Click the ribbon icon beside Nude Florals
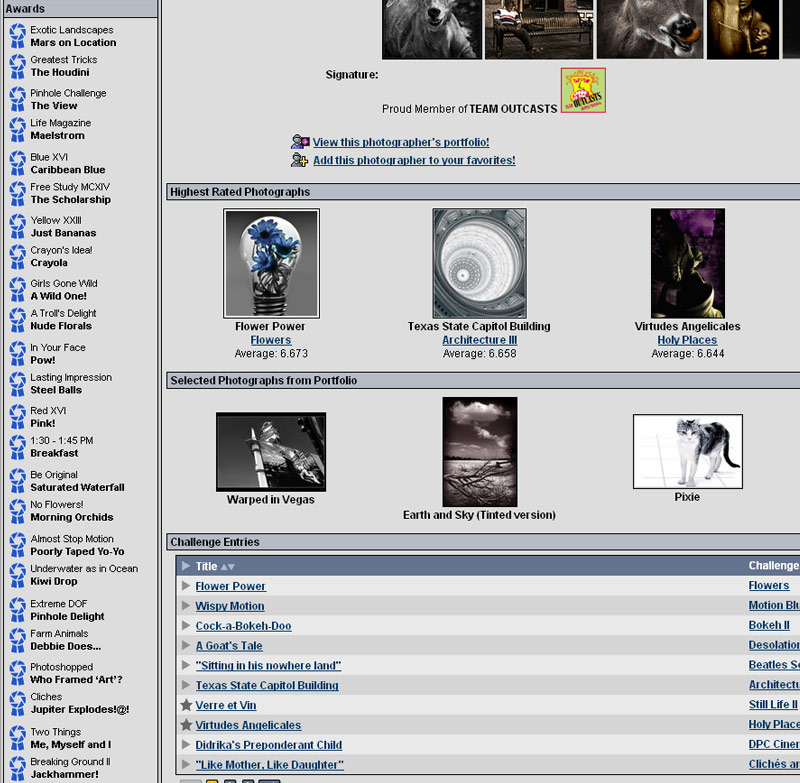 click(x=17, y=320)
